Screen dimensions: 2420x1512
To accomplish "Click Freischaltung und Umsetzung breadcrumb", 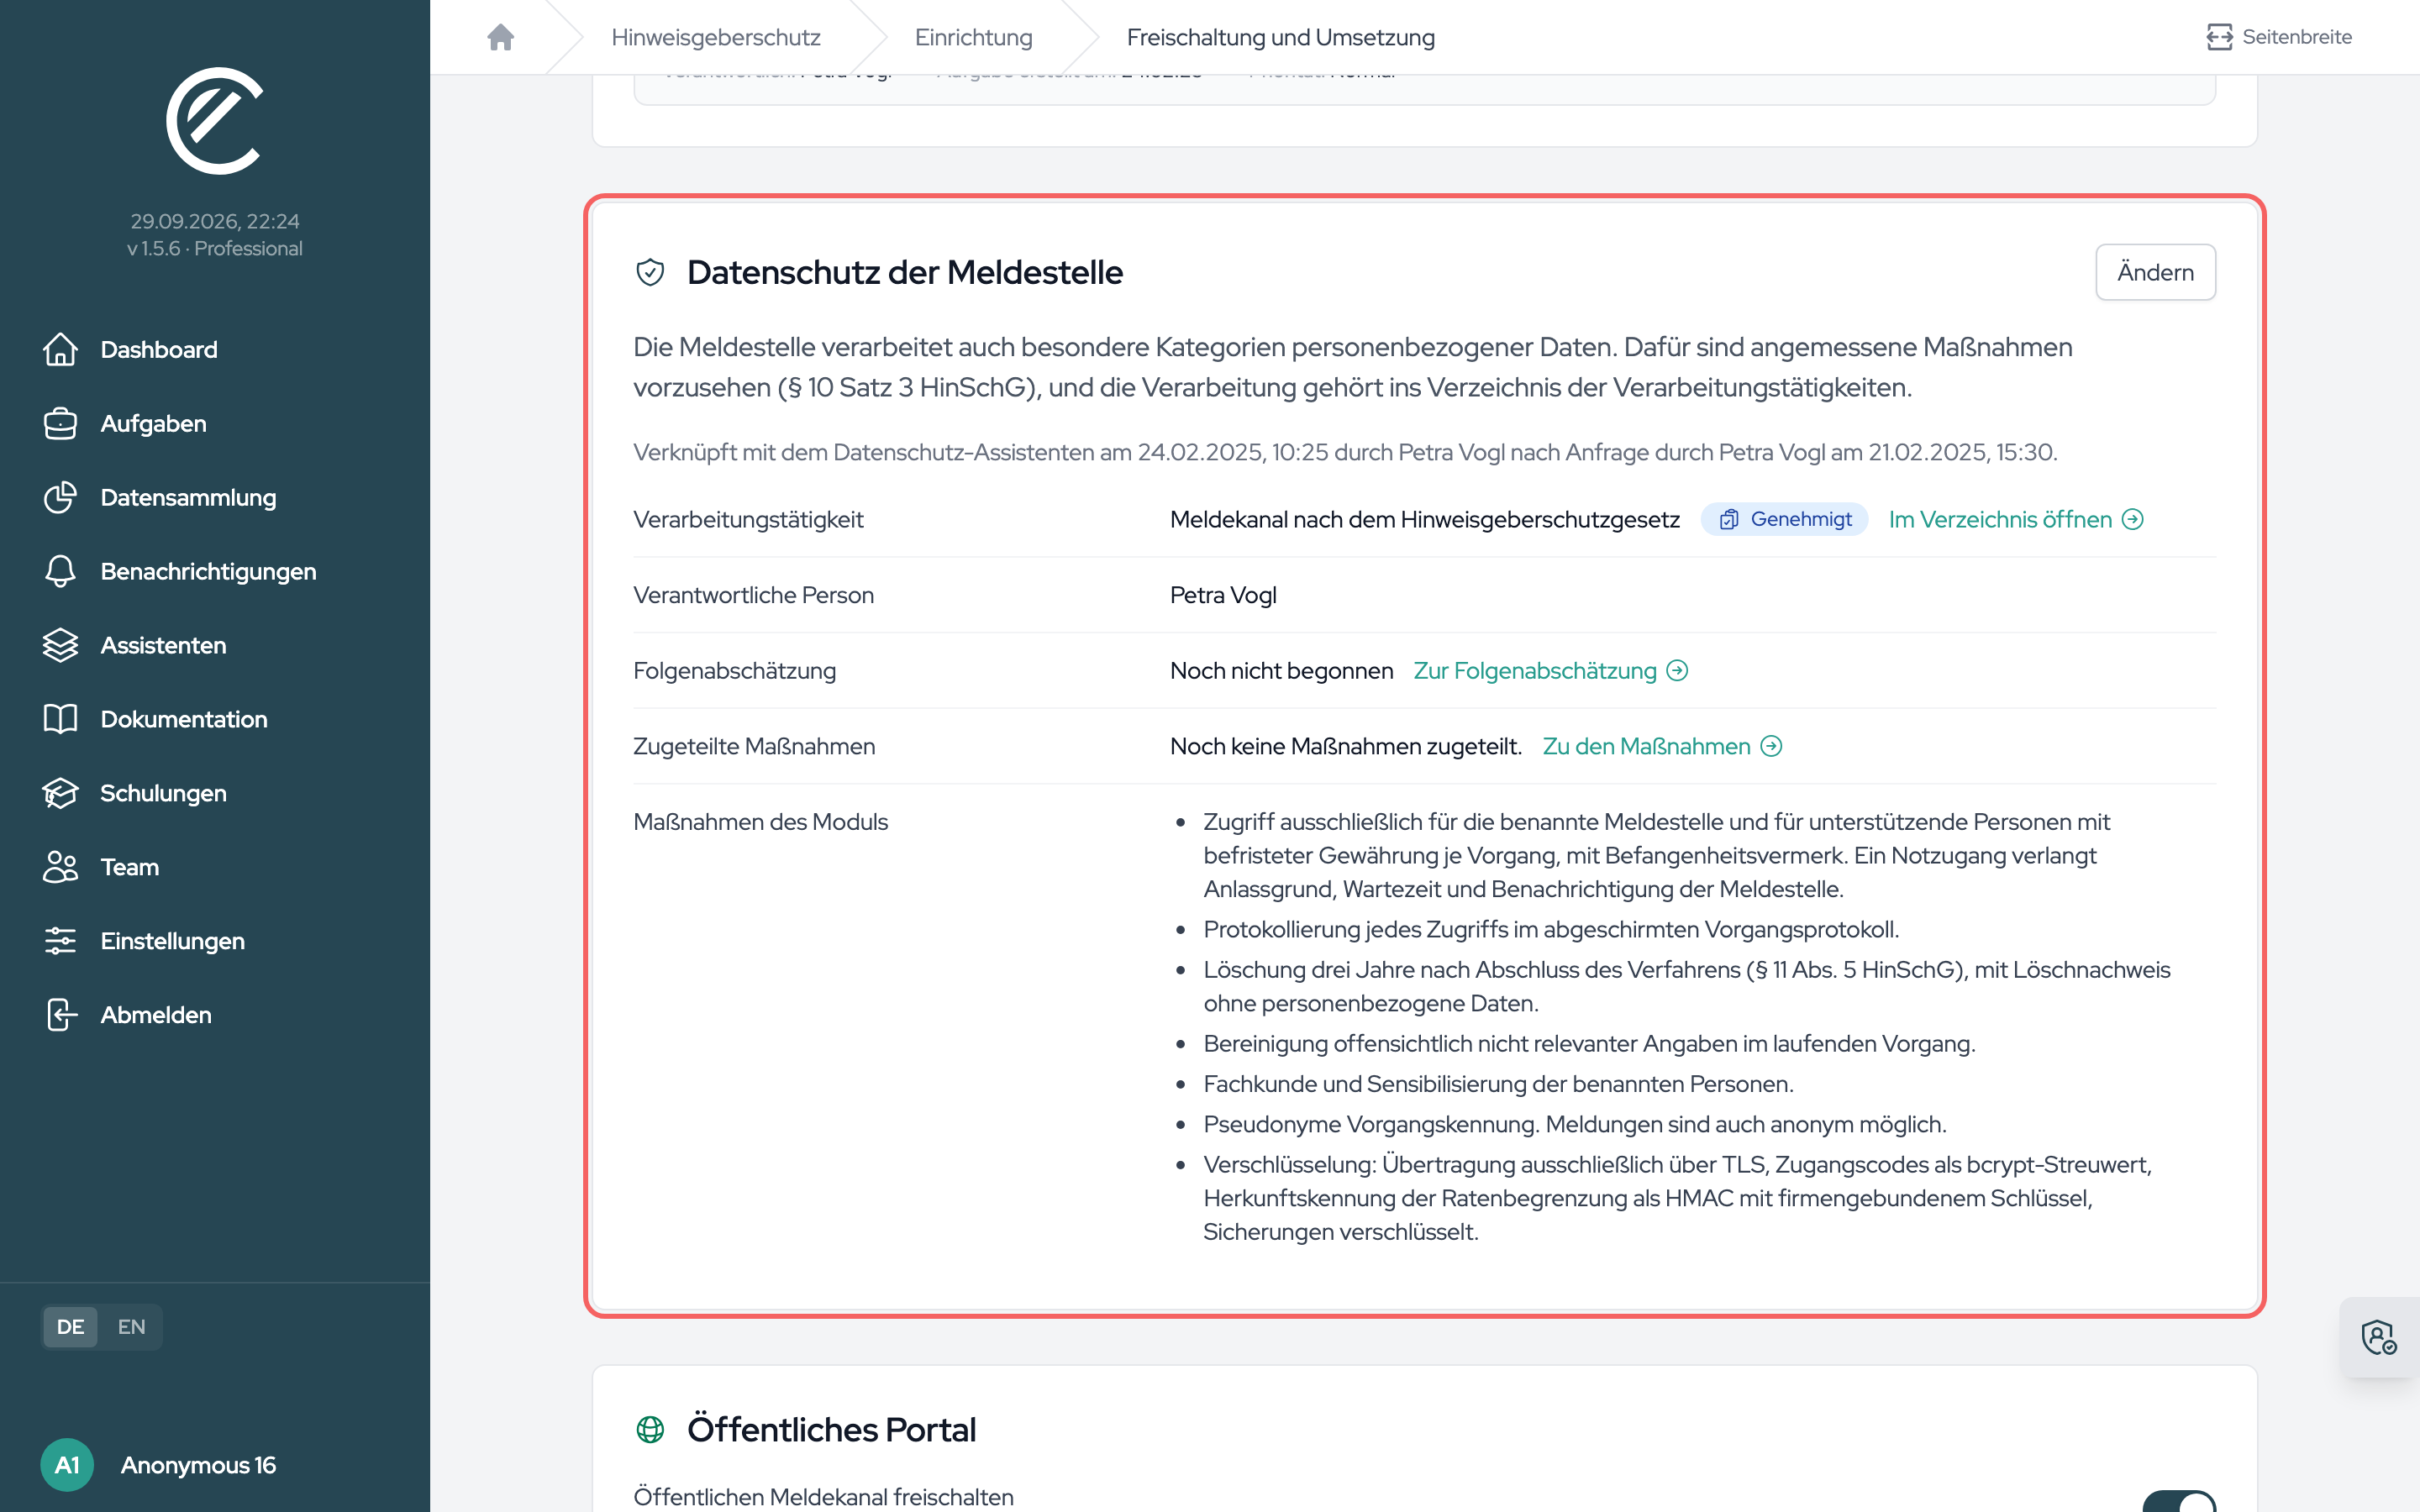I will [x=1280, y=37].
